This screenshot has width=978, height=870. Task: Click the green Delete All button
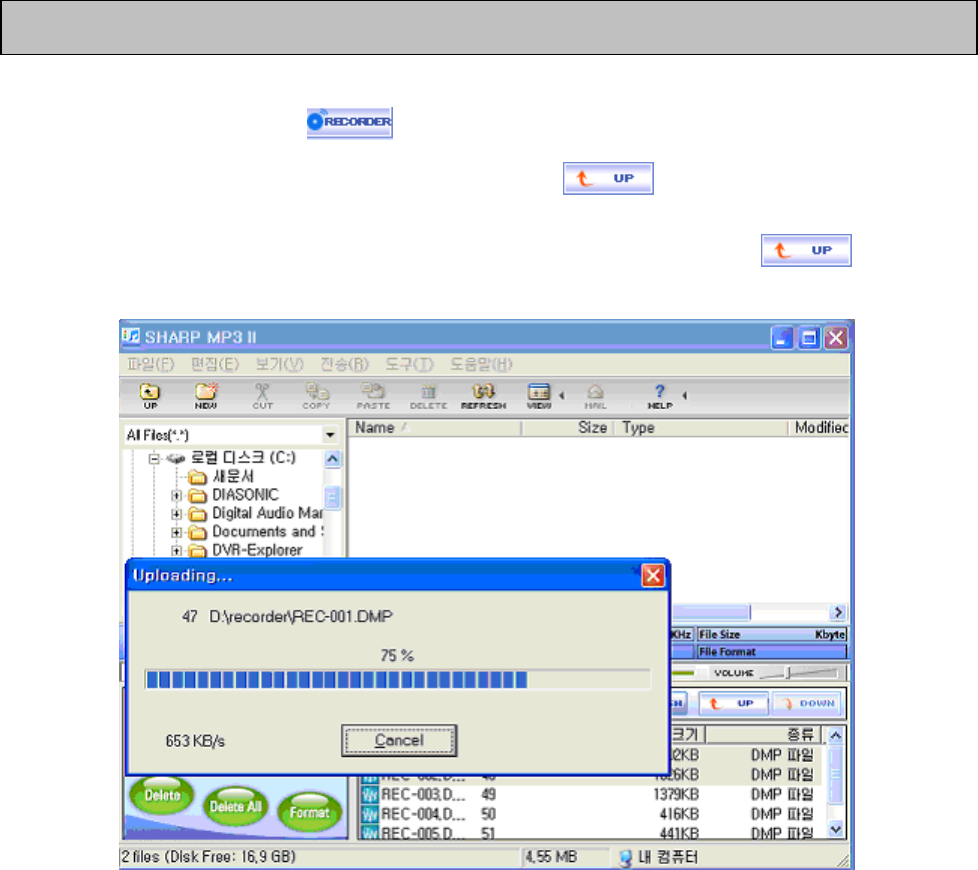coord(235,806)
